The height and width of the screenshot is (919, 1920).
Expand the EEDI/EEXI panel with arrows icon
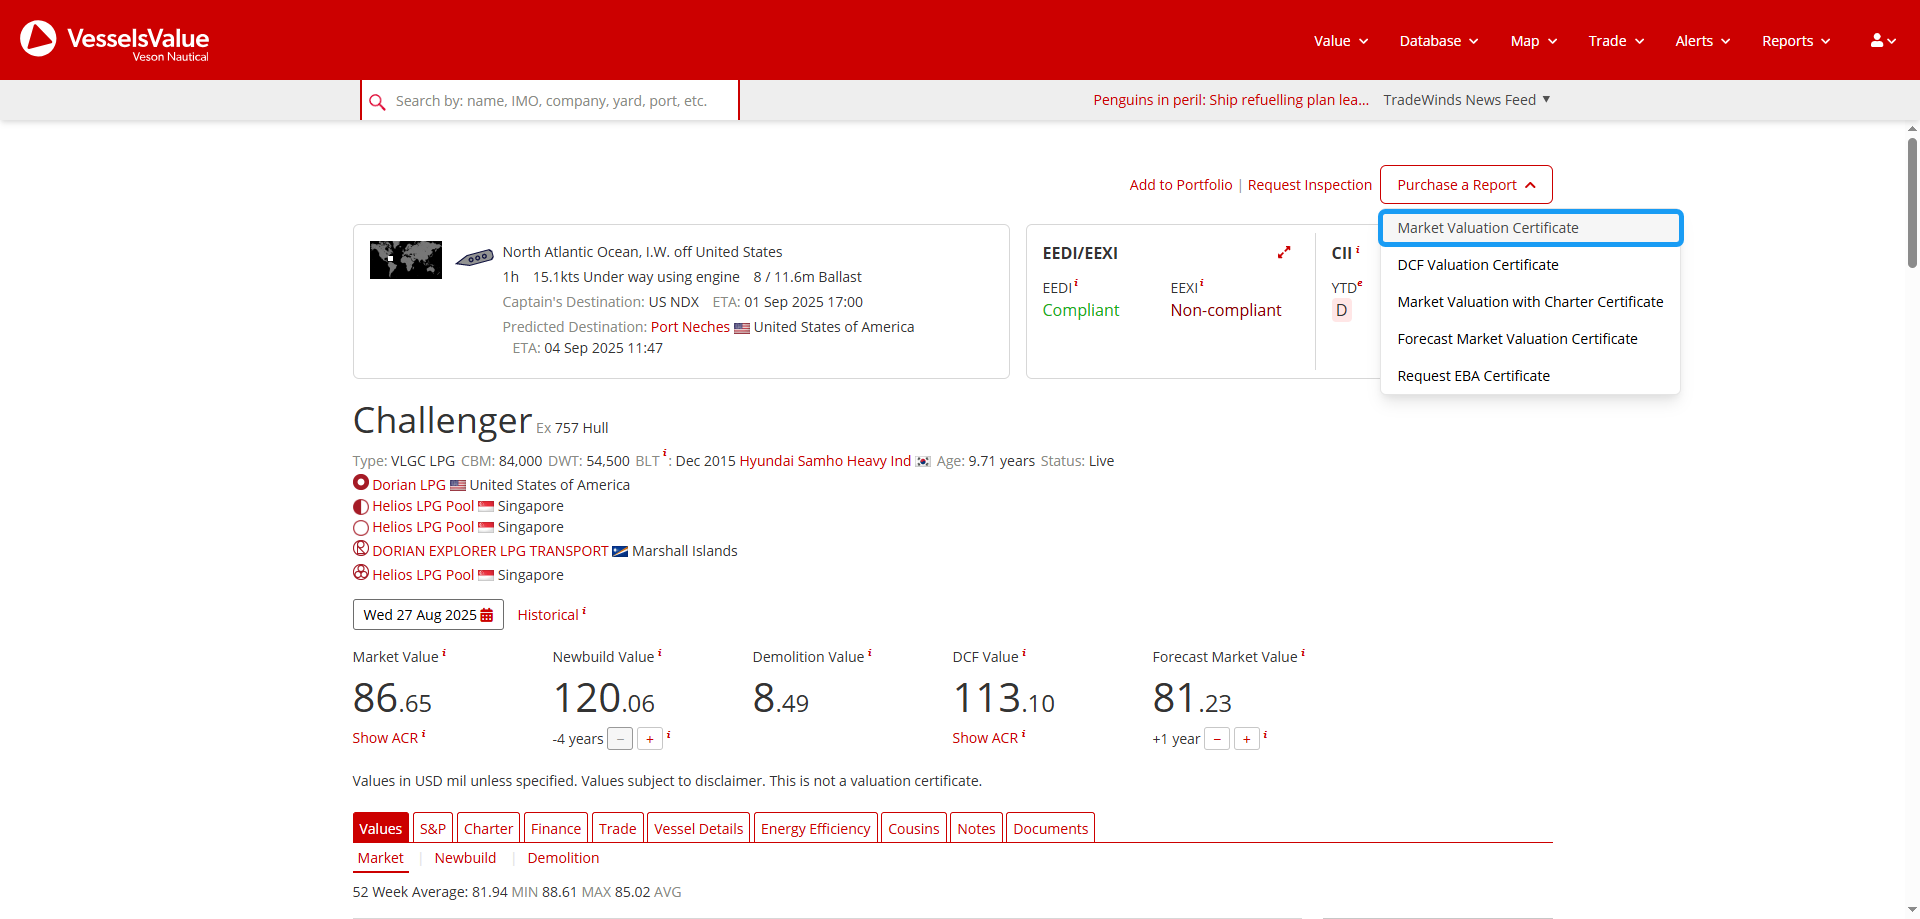(1284, 253)
